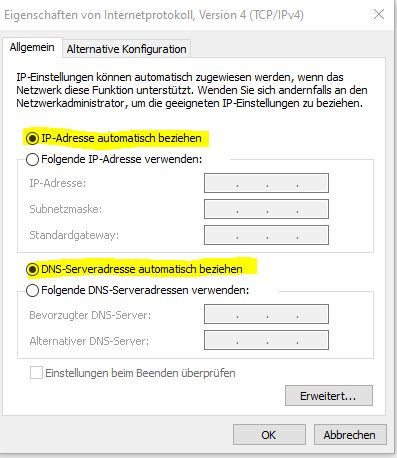The height and width of the screenshot is (458, 397).
Task: Click into the IP-Adresse input field
Action: pos(266,183)
